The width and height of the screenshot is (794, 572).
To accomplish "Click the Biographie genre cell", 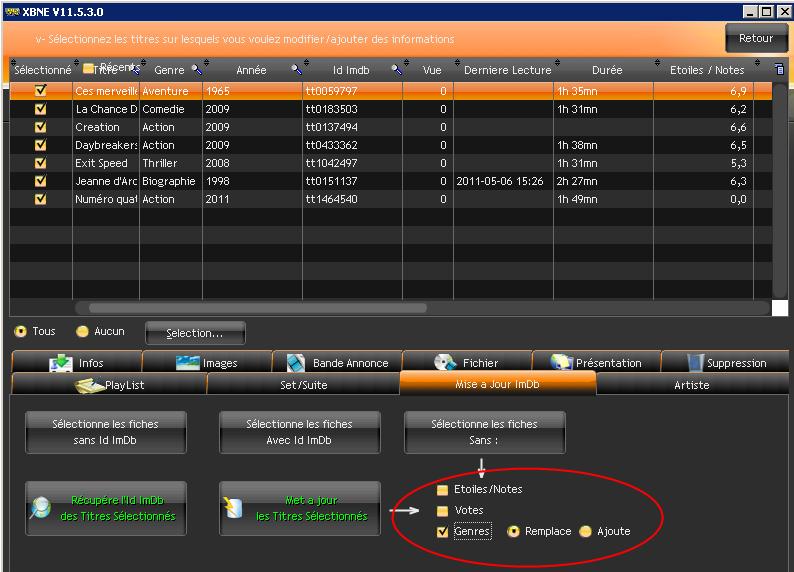I will click(x=171, y=181).
